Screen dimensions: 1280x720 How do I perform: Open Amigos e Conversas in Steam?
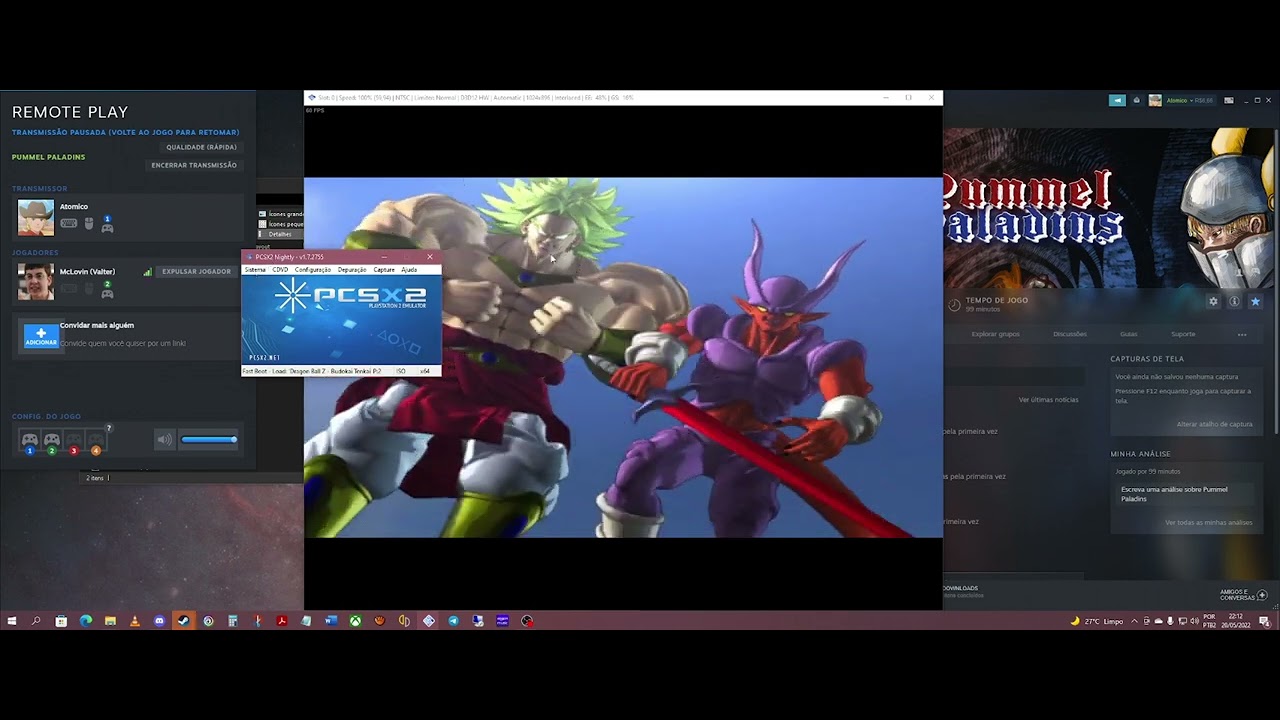[1243, 594]
